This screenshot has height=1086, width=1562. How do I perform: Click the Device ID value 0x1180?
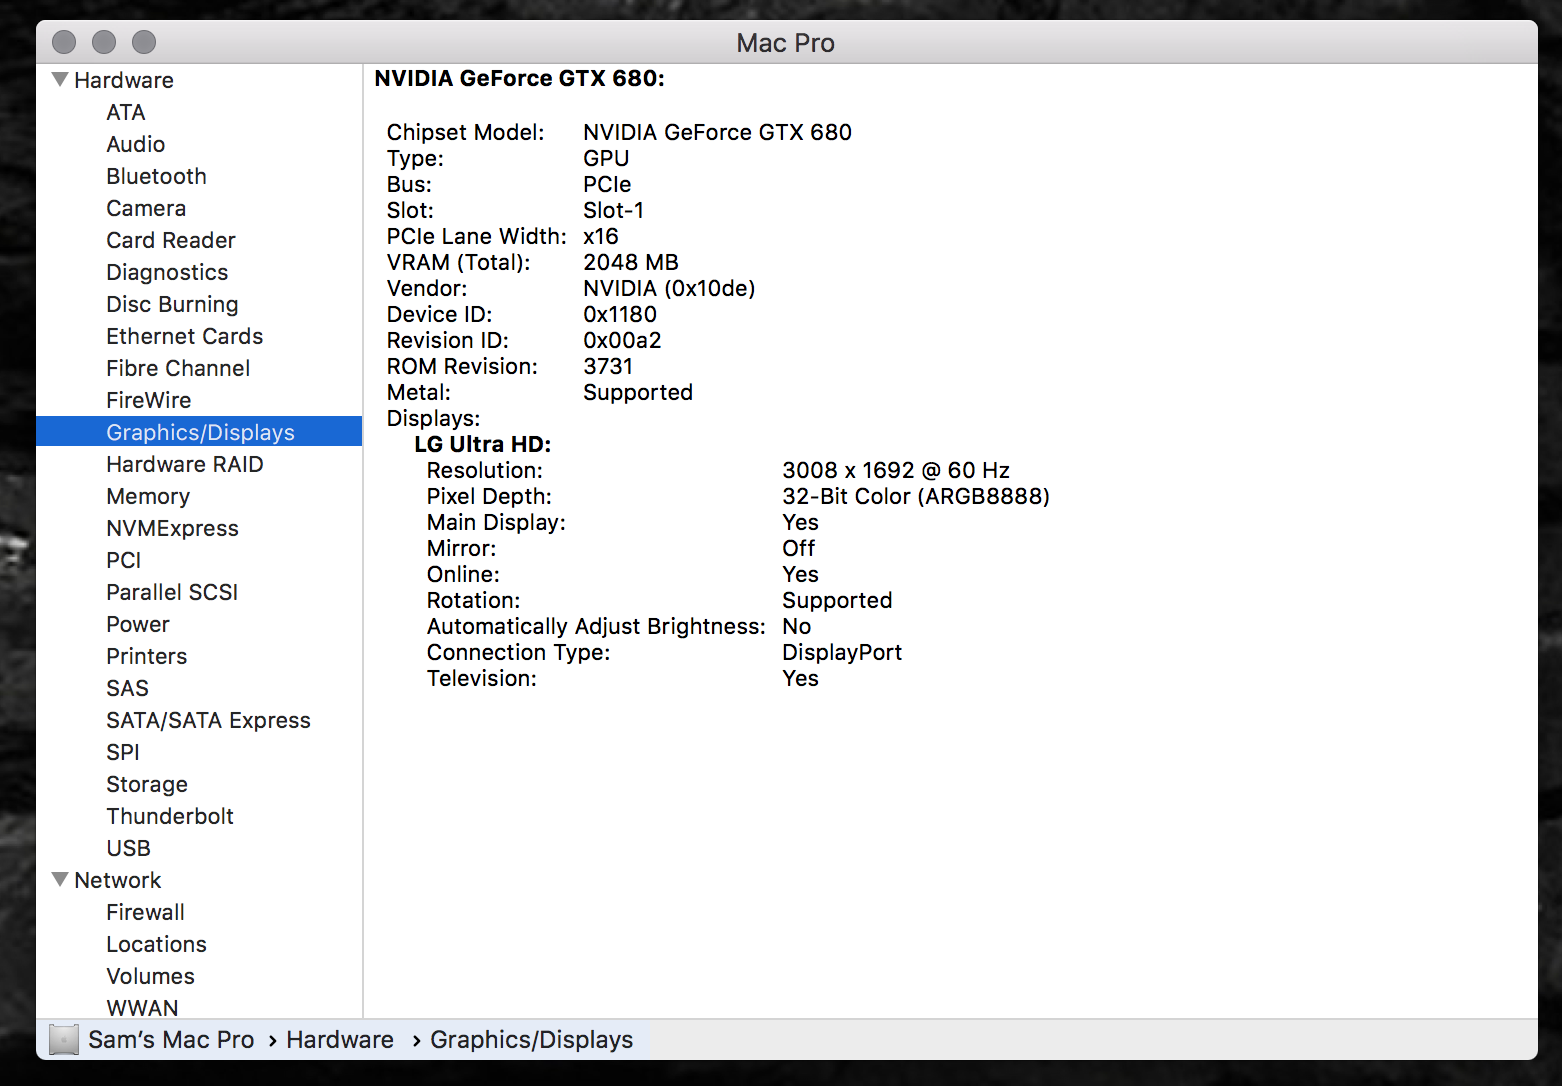(x=620, y=314)
